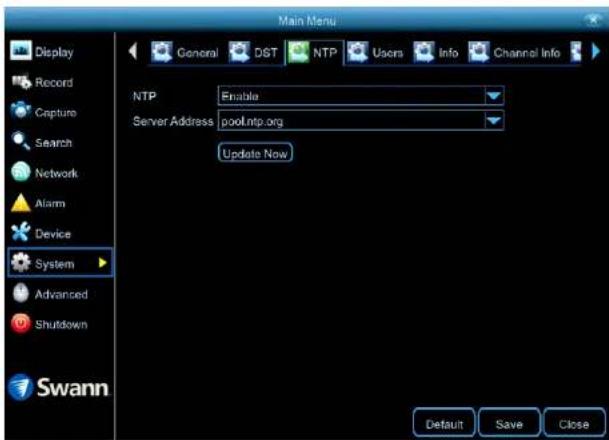
Task: Click the General tab gear icon
Action: coord(162,52)
